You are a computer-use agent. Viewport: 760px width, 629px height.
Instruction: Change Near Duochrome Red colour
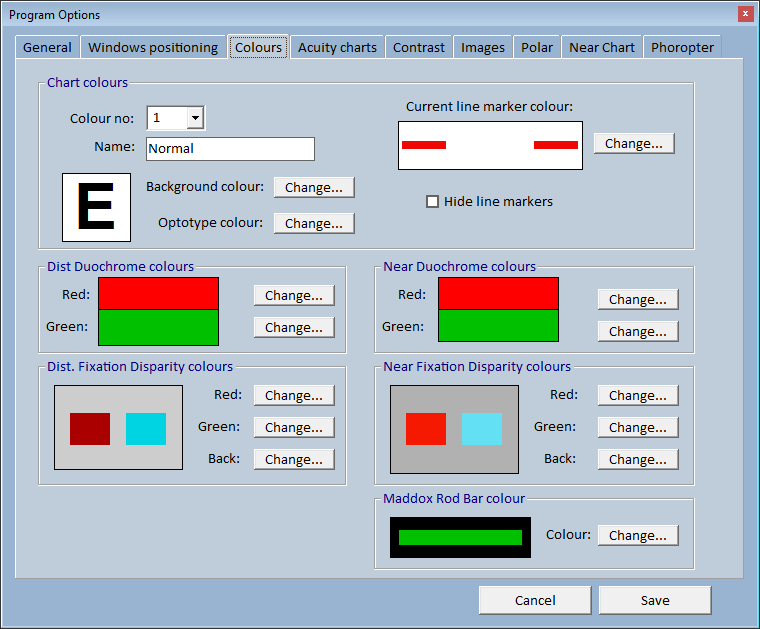(638, 299)
